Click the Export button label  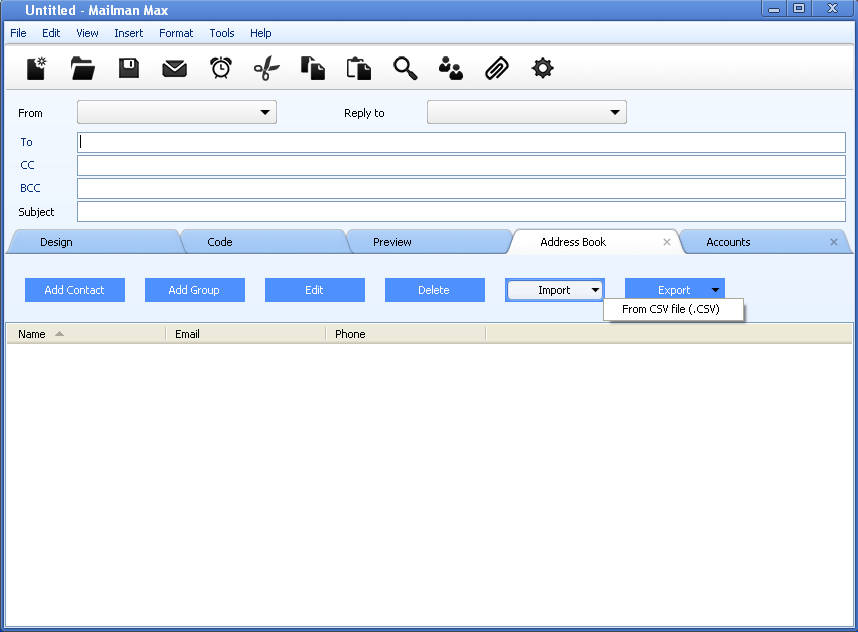pos(674,290)
